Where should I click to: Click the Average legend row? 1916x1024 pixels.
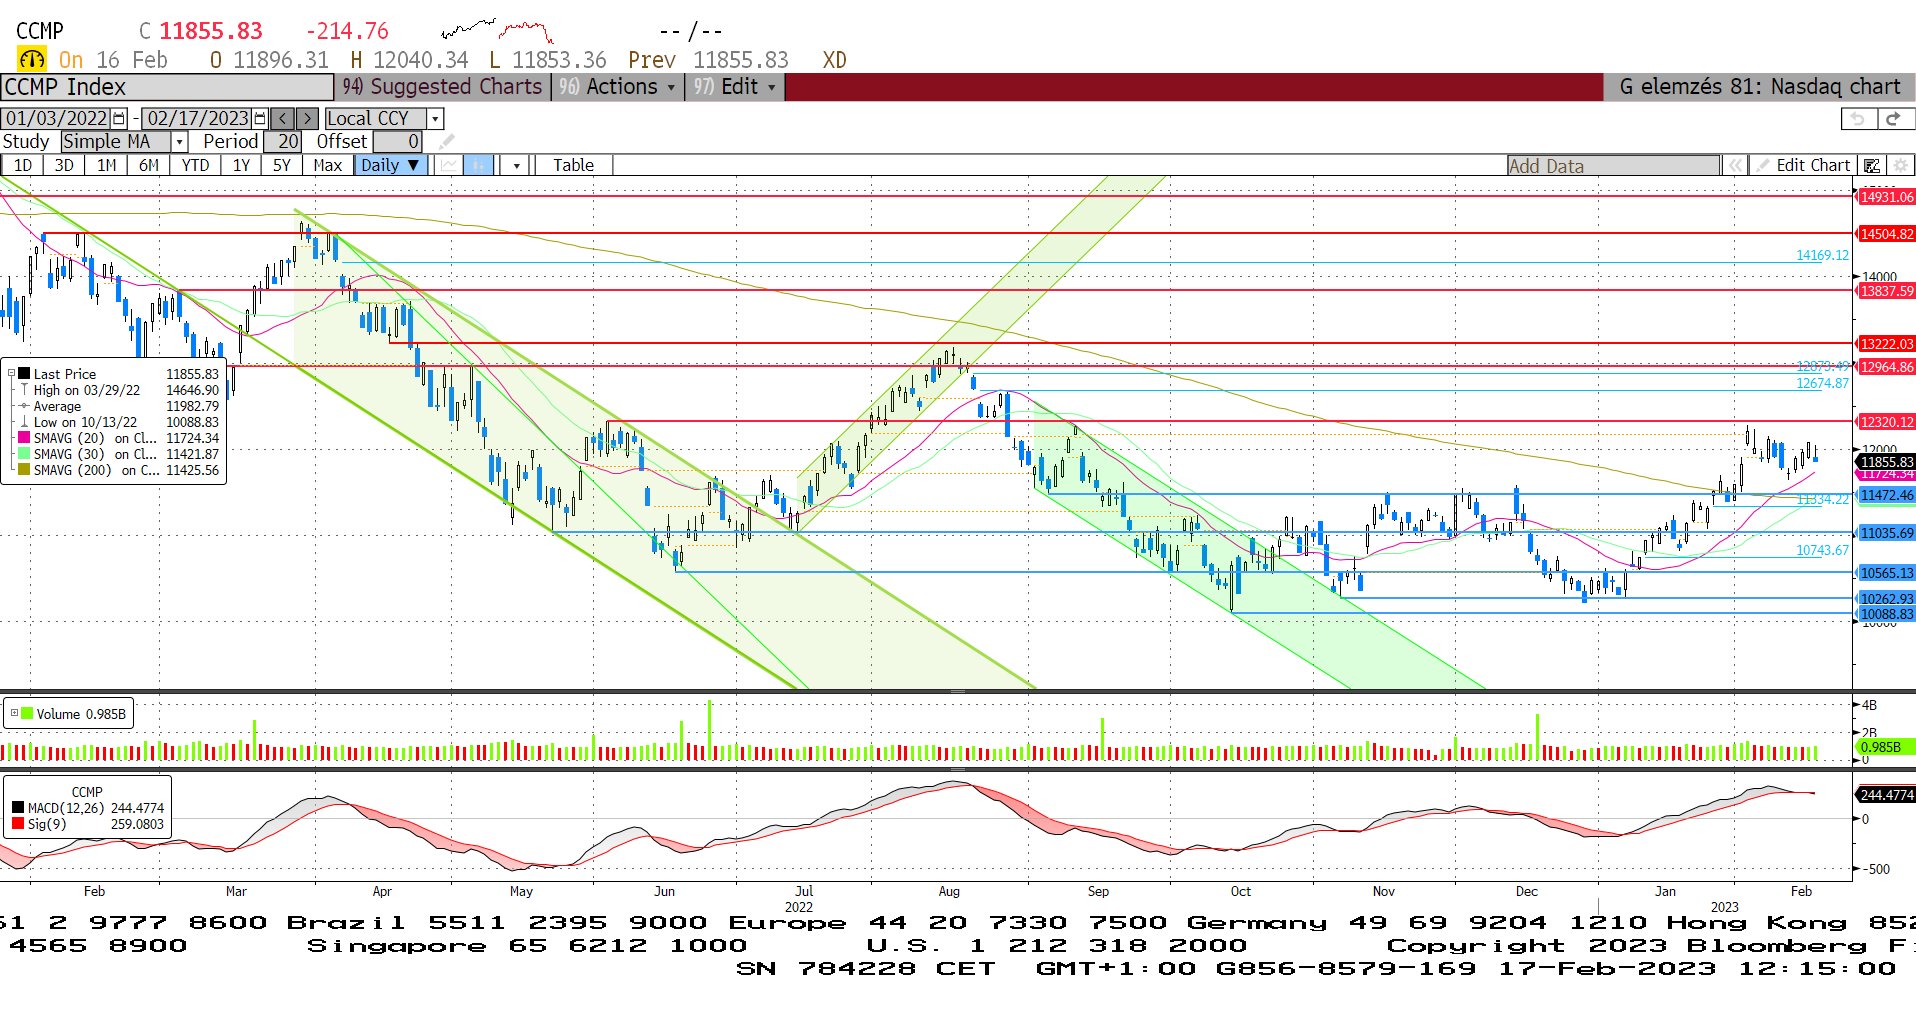120,406
